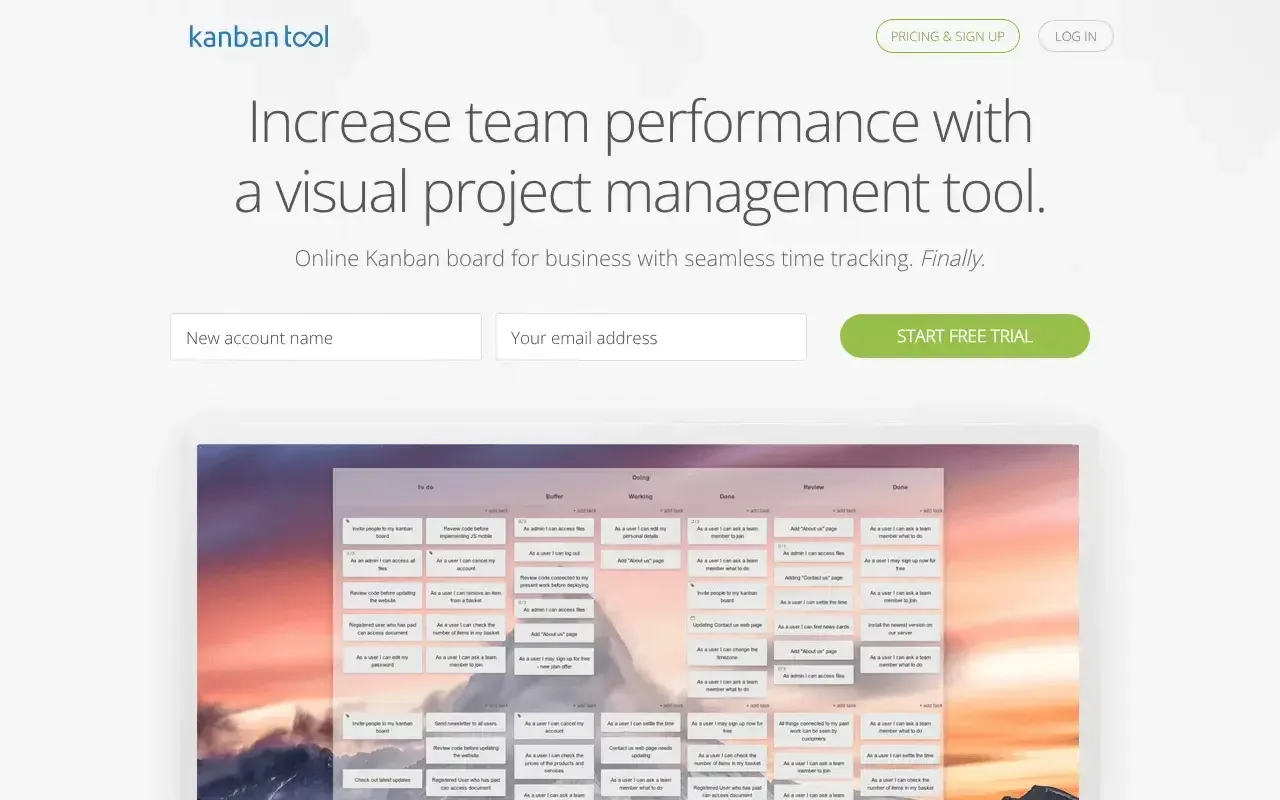
Task: Click the kanban board screenshot preview
Action: 638,620
